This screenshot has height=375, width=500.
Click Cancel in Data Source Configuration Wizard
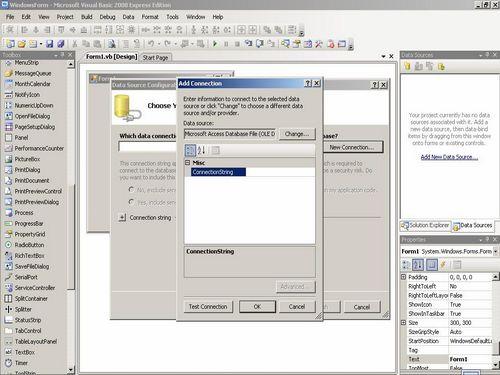(362, 307)
